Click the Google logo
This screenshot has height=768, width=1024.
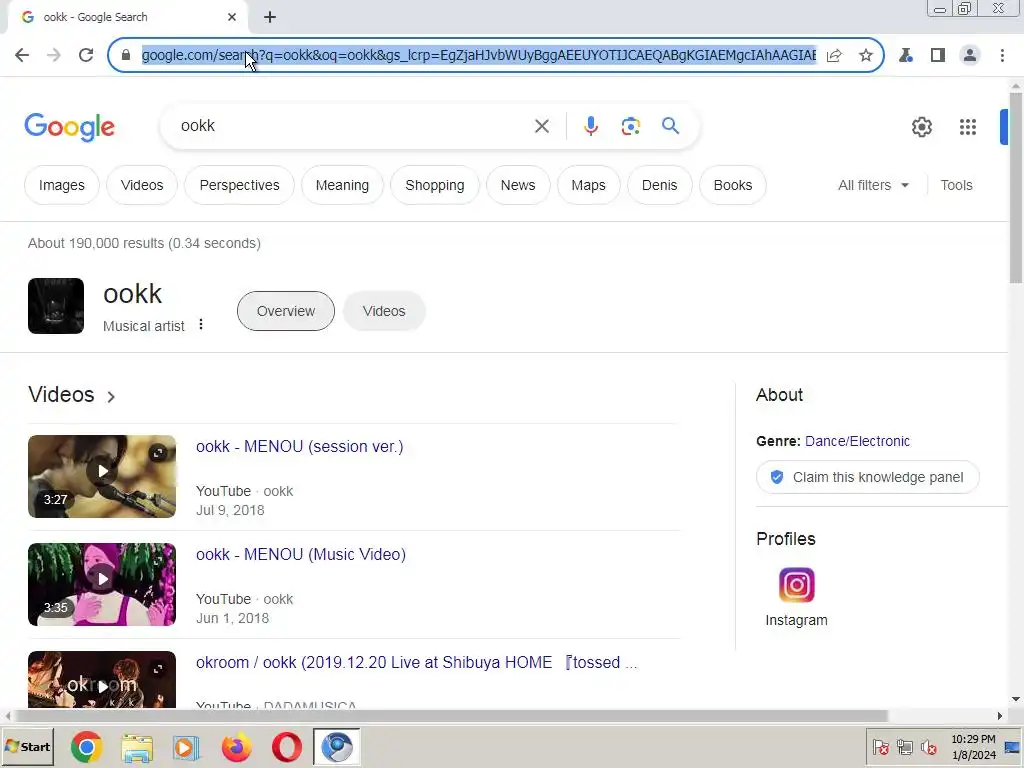(x=69, y=127)
